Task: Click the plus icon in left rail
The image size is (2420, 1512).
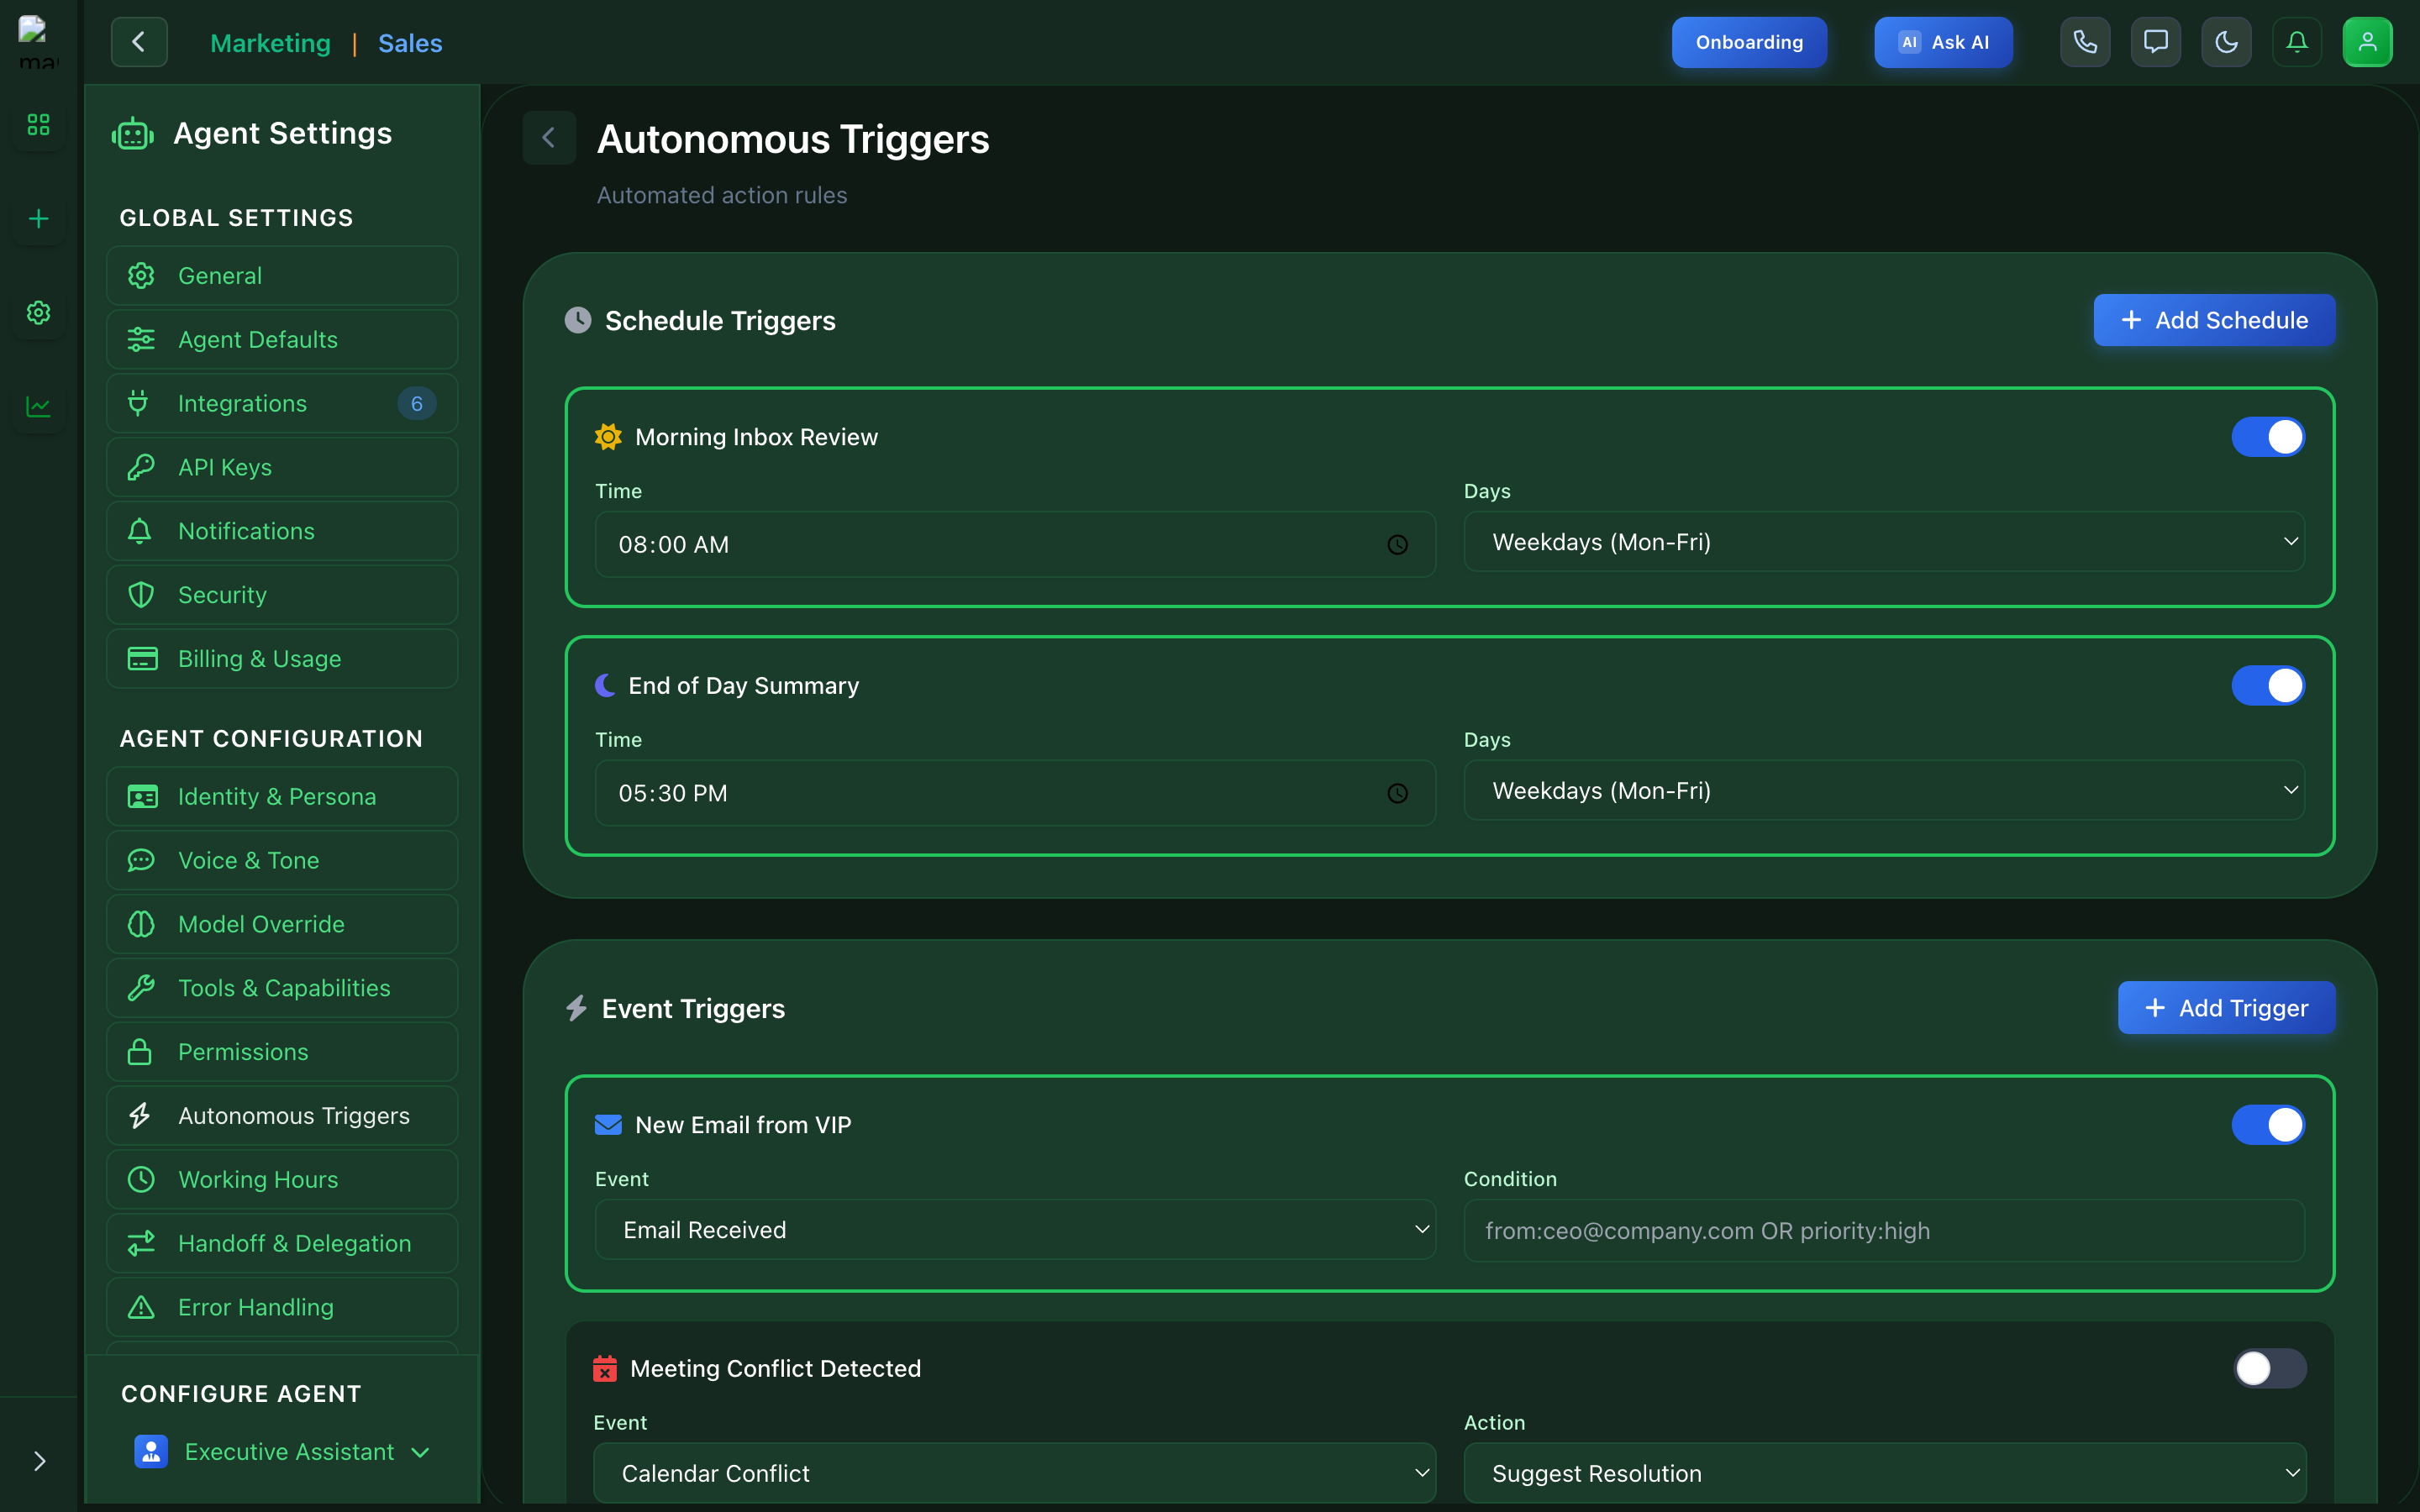Action: (x=38, y=219)
